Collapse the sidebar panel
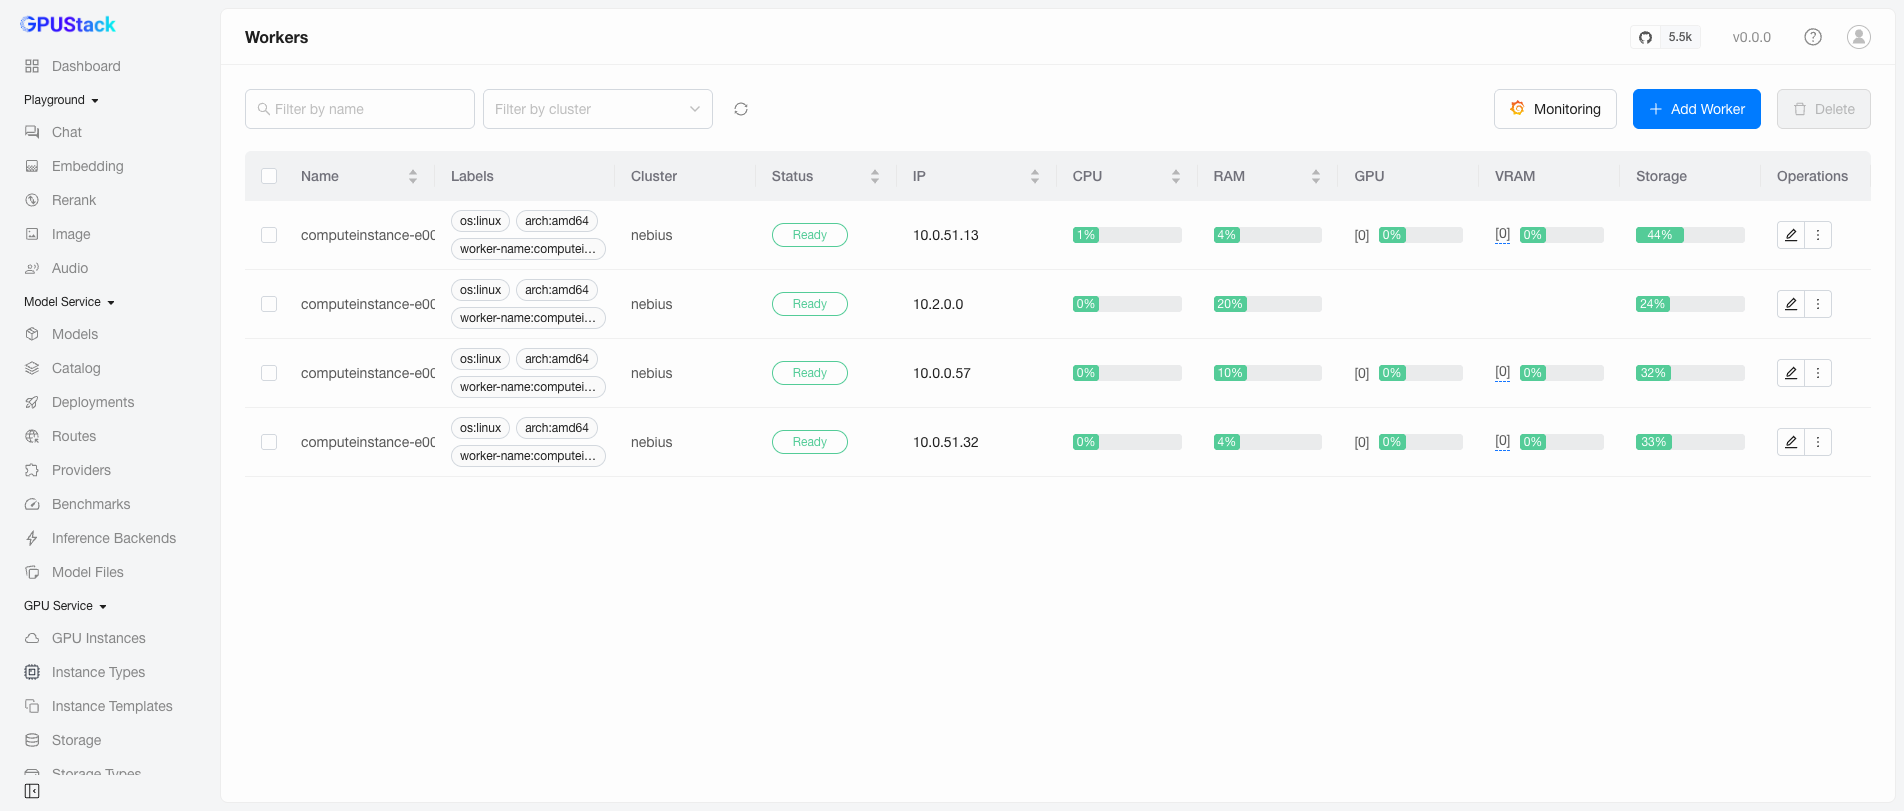The width and height of the screenshot is (1904, 811). pos(32,791)
